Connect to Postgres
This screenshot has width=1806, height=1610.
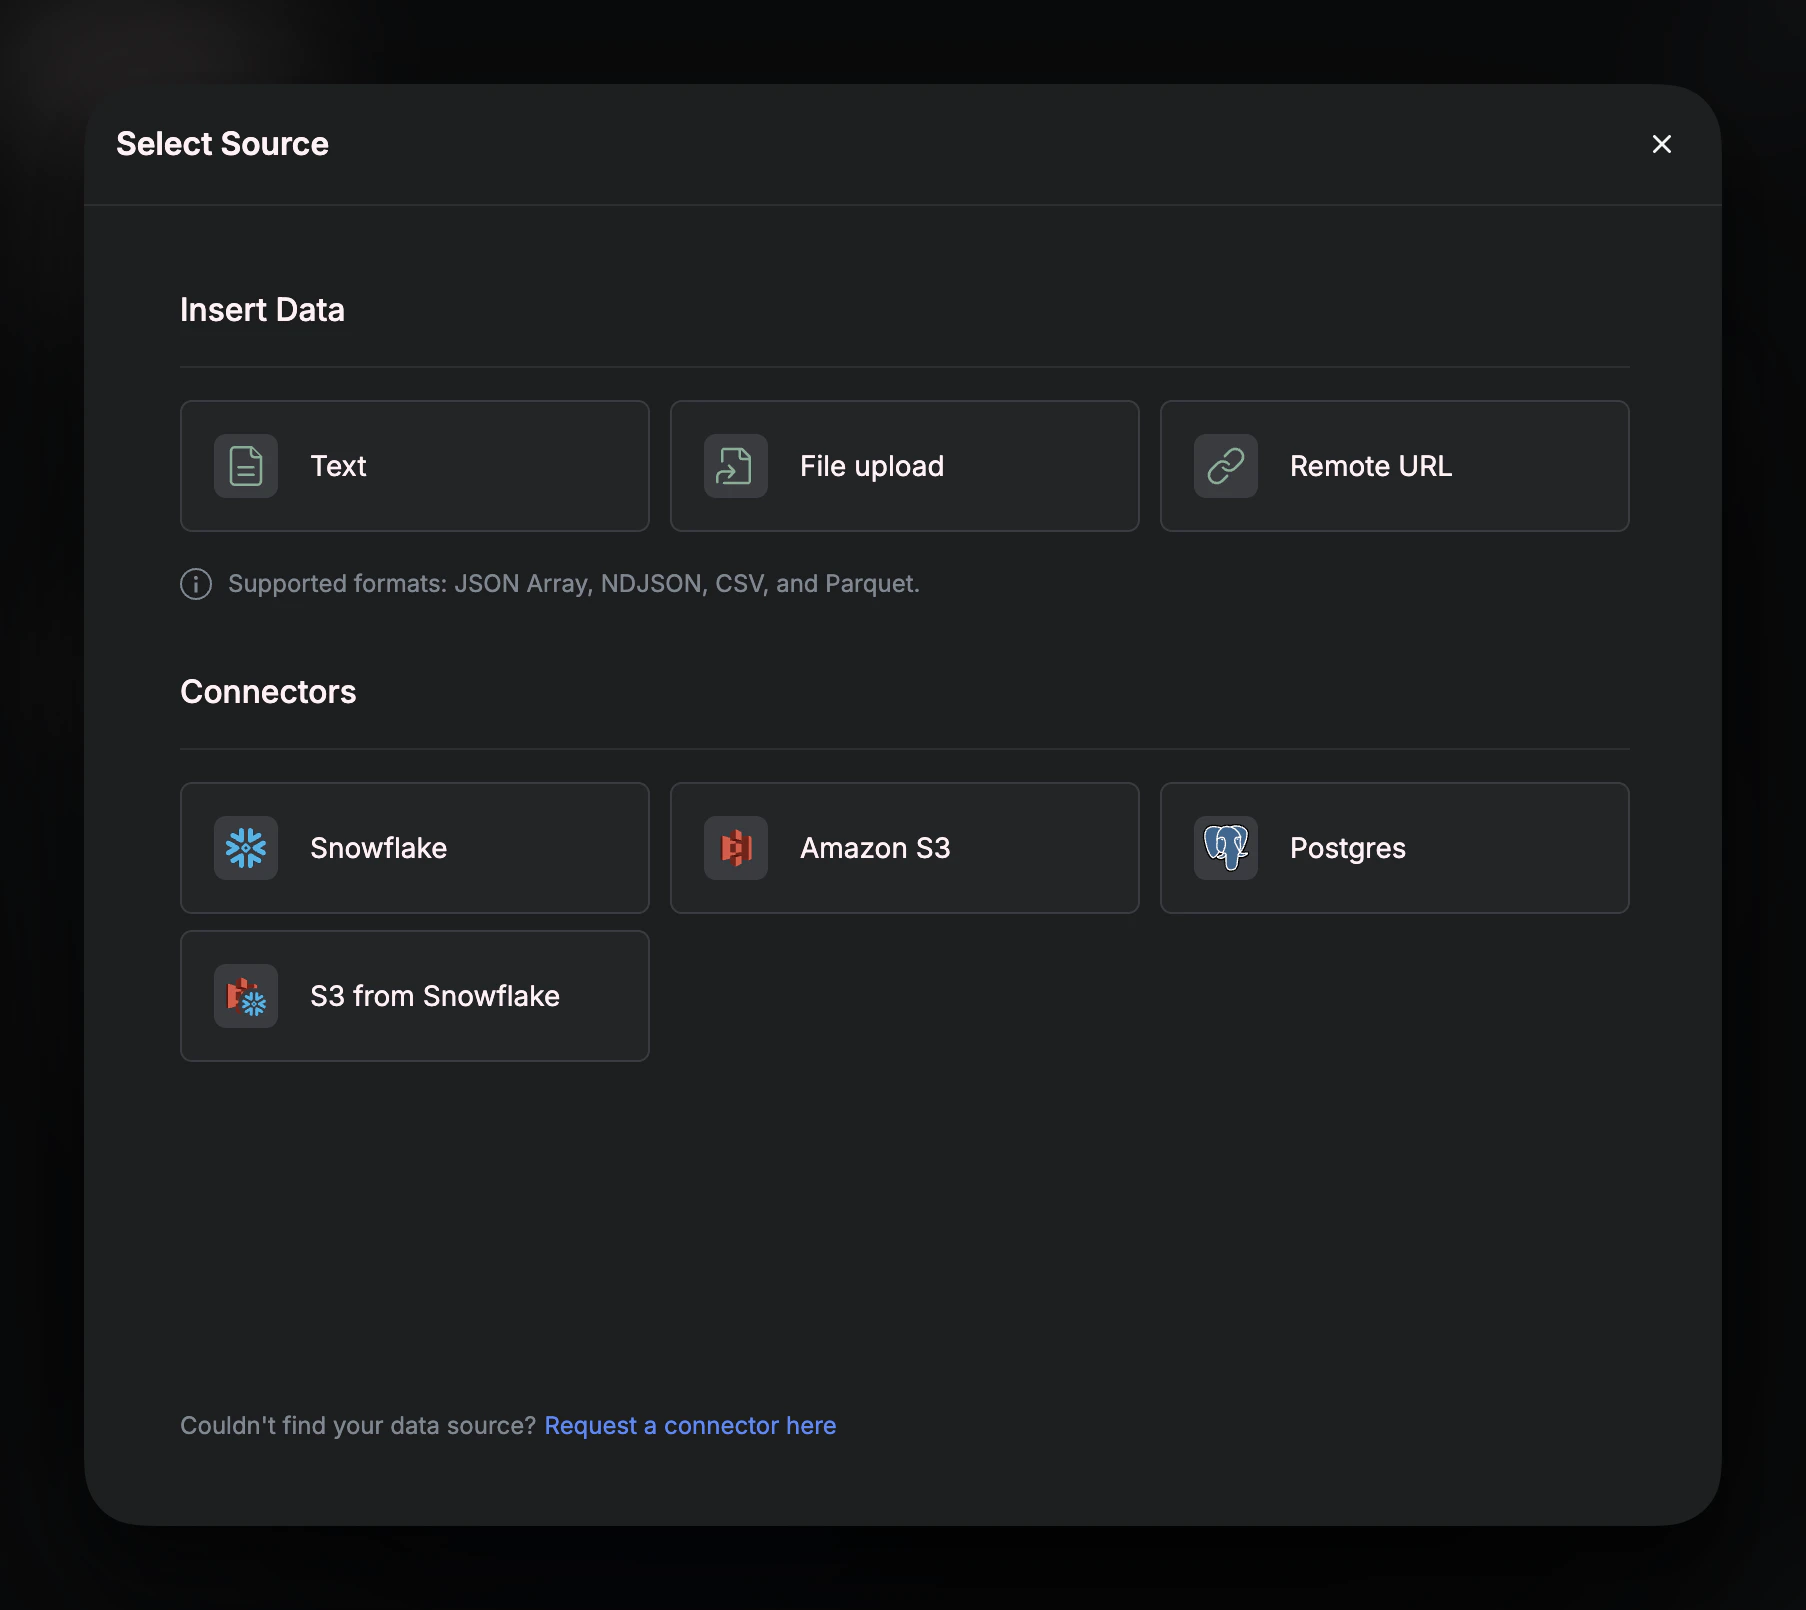pyautogui.click(x=1394, y=848)
